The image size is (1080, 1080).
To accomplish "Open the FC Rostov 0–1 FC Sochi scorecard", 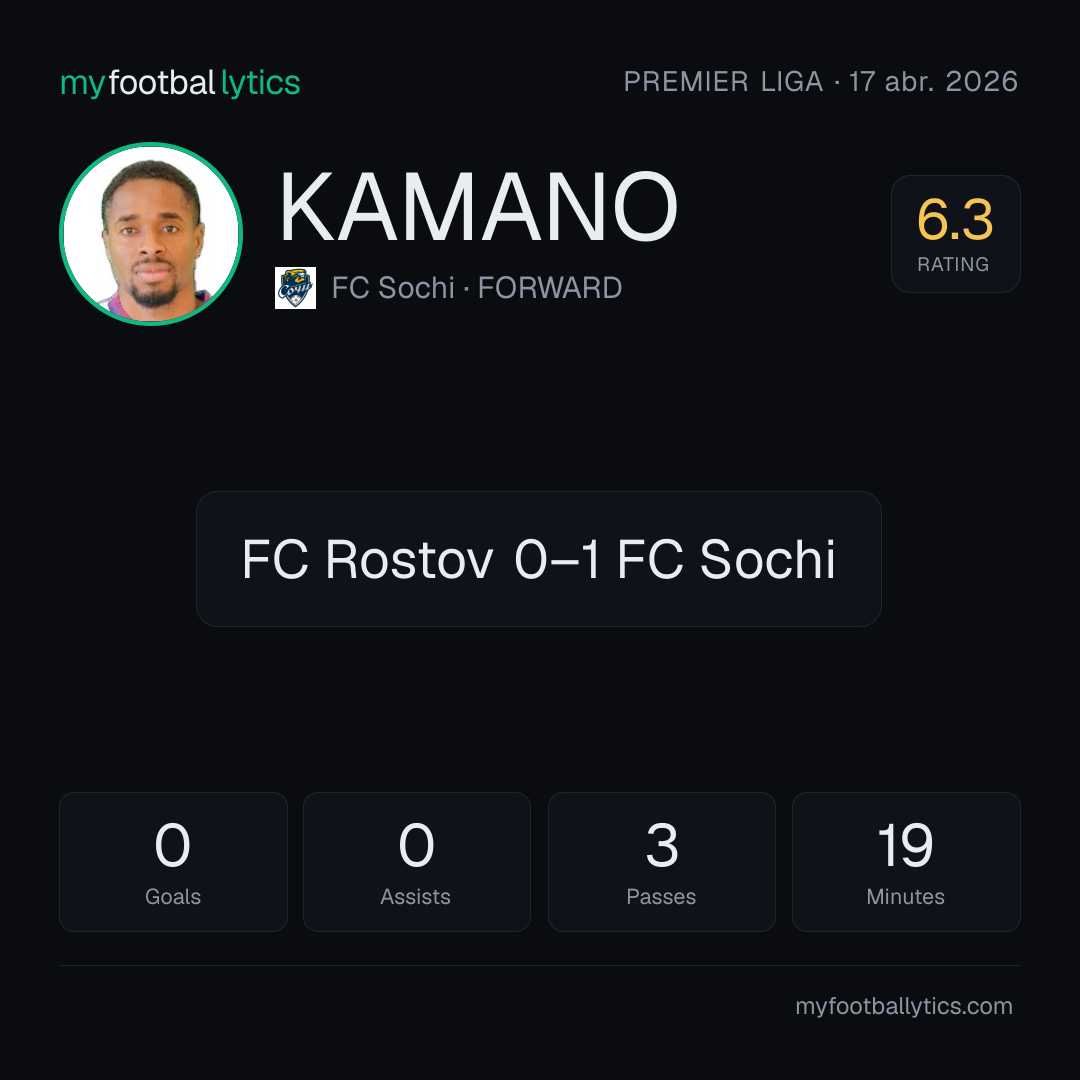I will click(x=539, y=559).
